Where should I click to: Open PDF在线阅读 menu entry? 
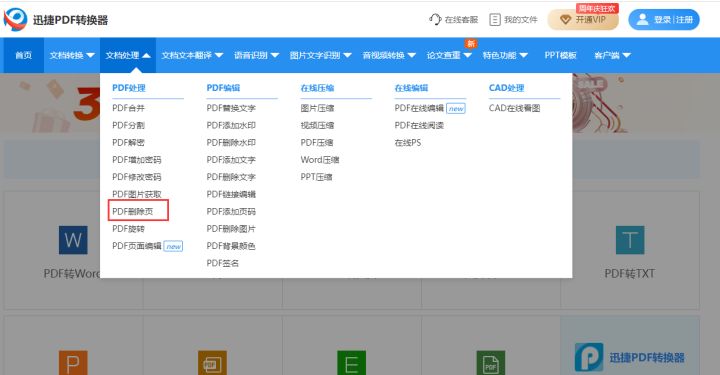click(419, 125)
